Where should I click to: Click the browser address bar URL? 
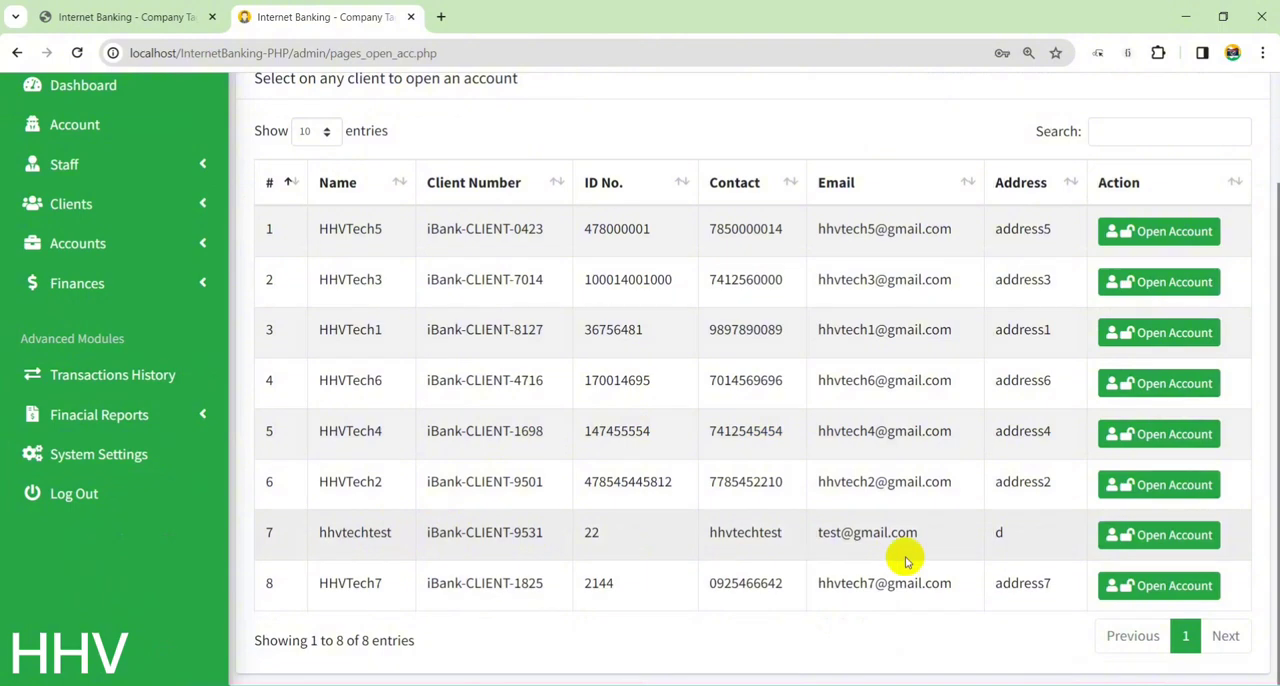(x=283, y=53)
